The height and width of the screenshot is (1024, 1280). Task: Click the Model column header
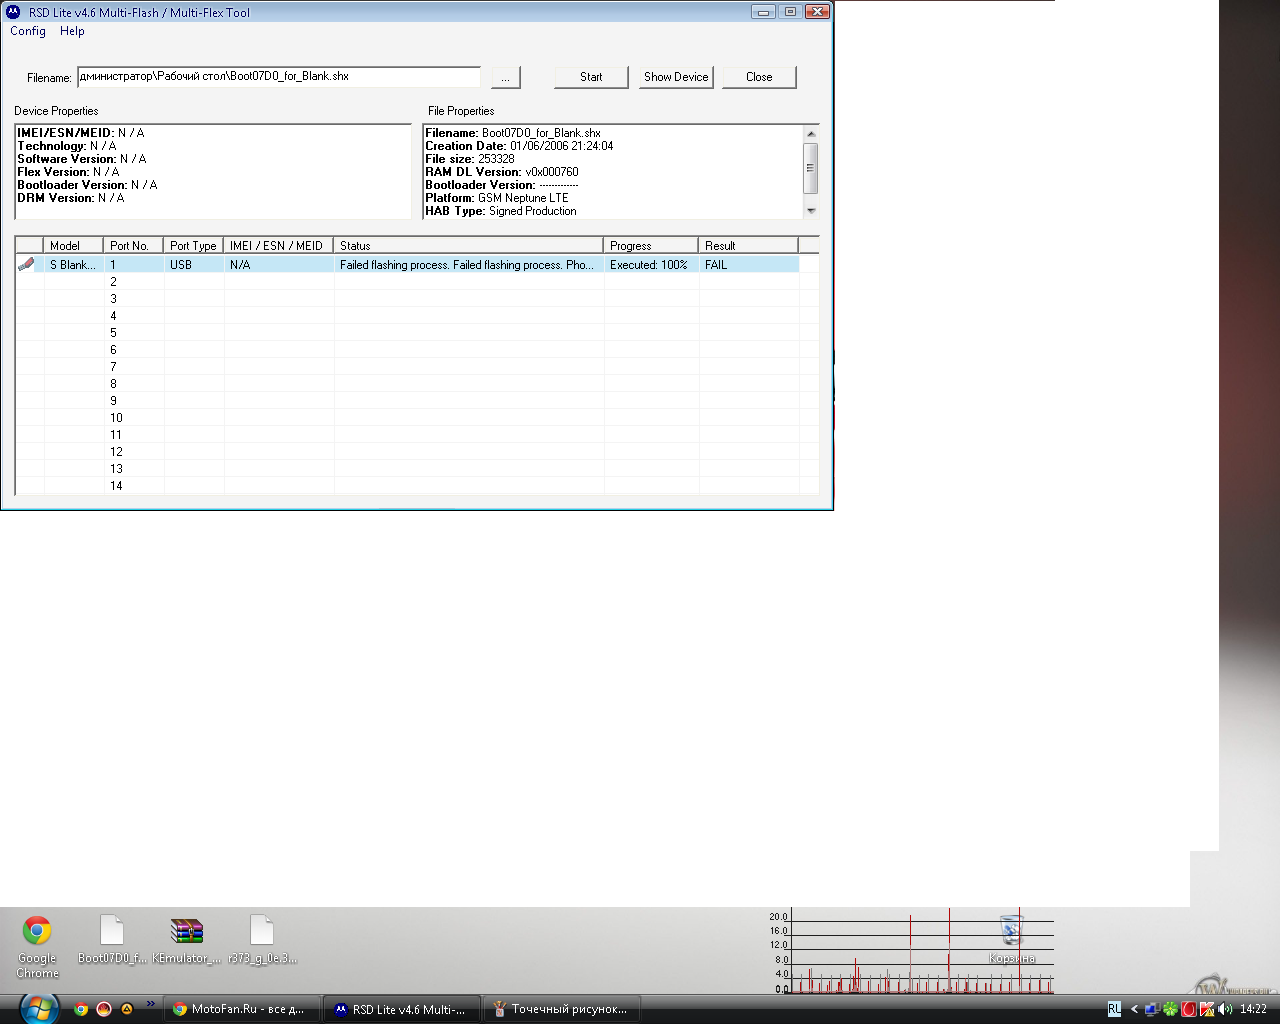point(73,245)
